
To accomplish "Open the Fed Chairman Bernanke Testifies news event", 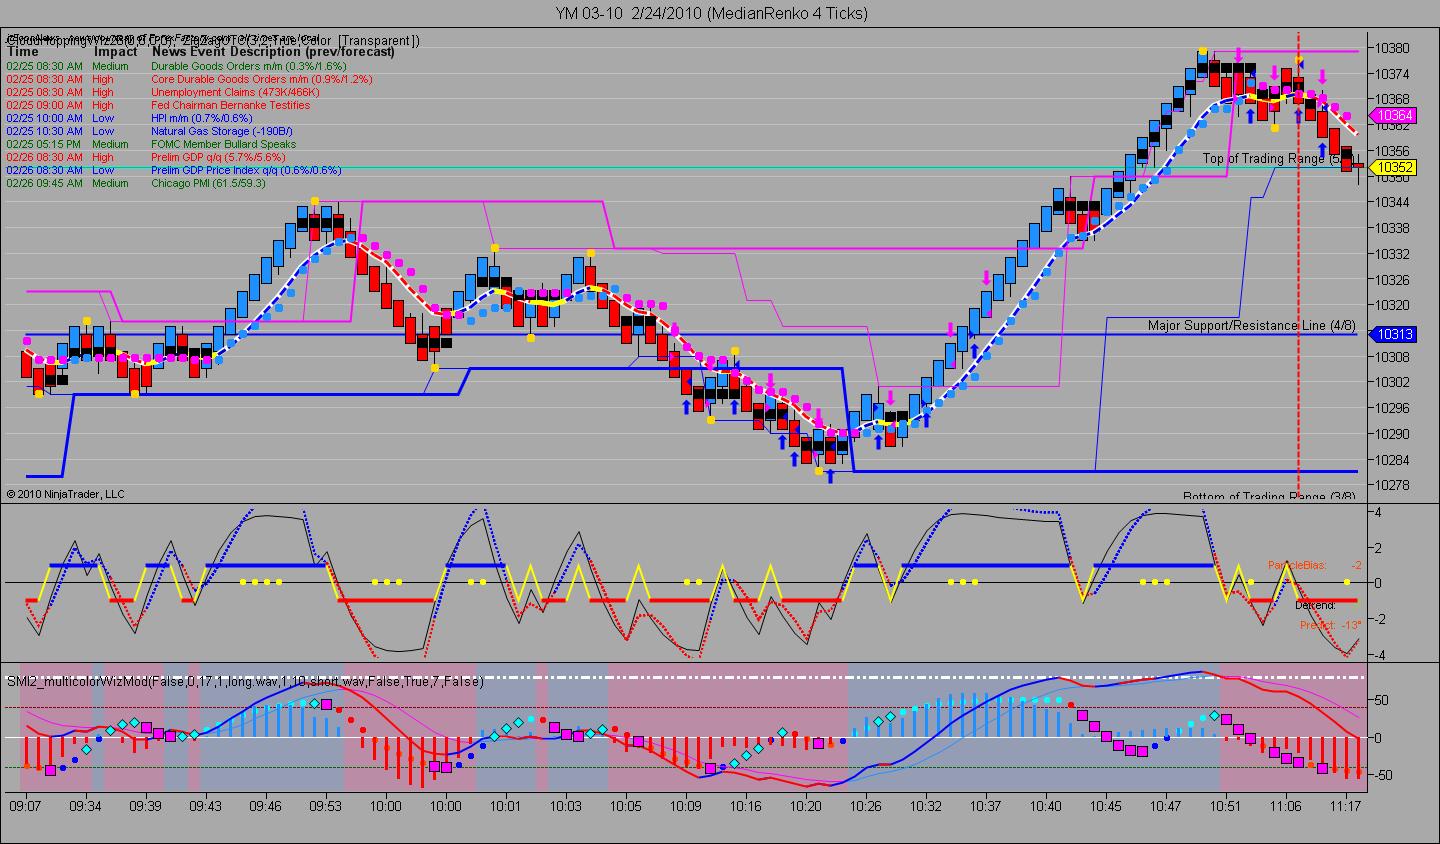I will [230, 105].
